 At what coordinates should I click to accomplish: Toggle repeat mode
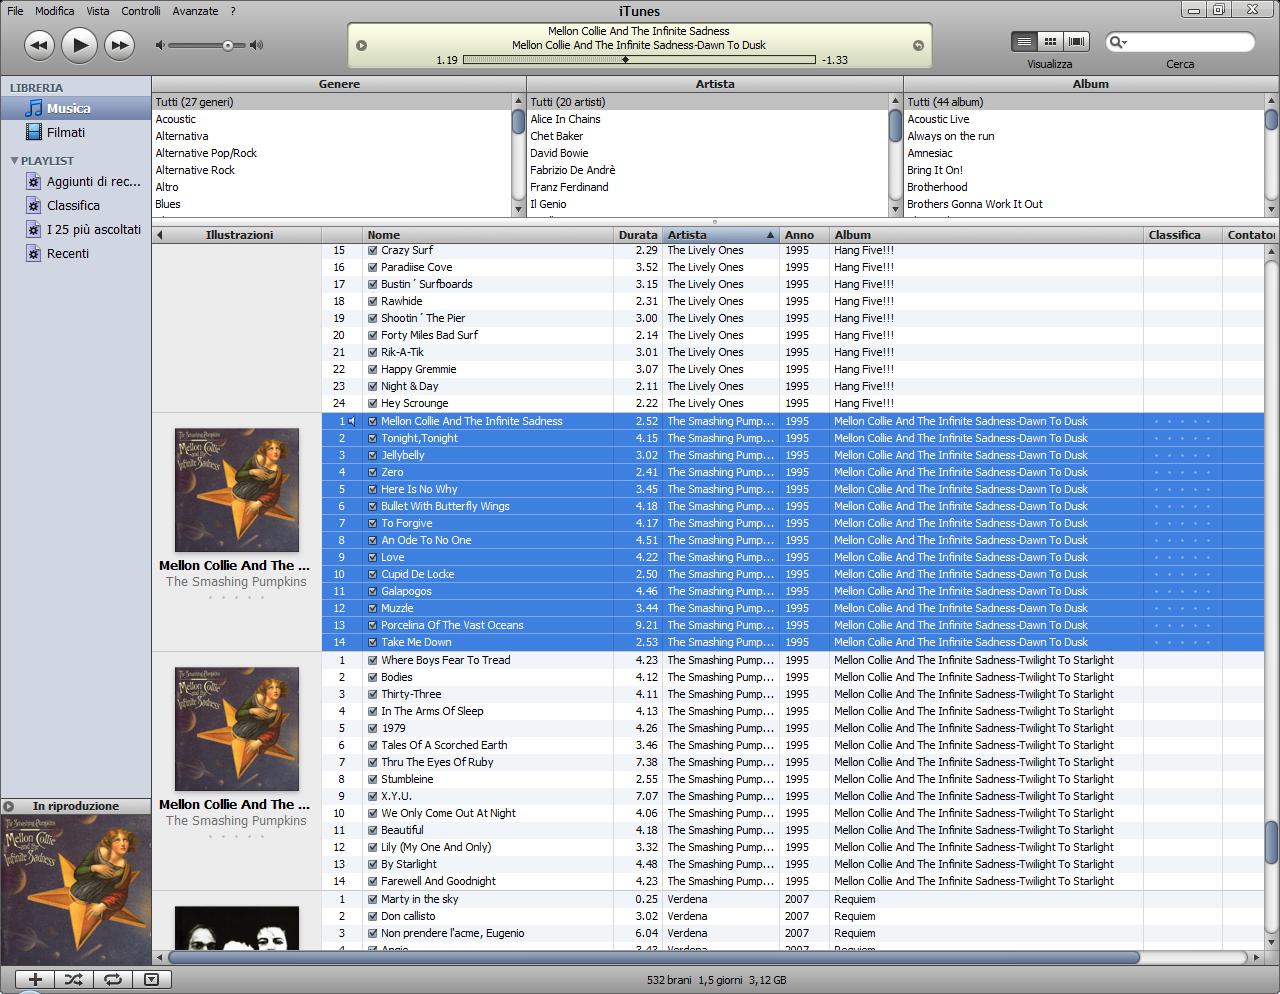(112, 979)
